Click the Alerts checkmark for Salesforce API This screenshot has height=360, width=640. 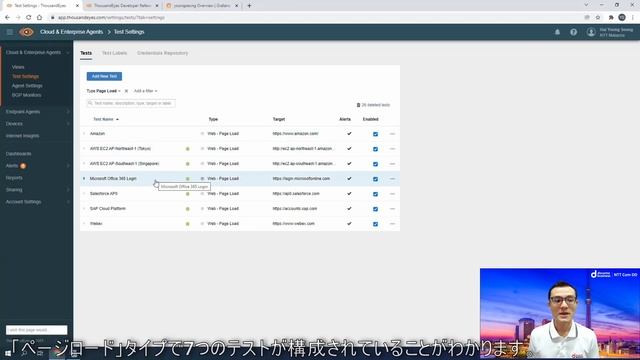tap(349, 193)
